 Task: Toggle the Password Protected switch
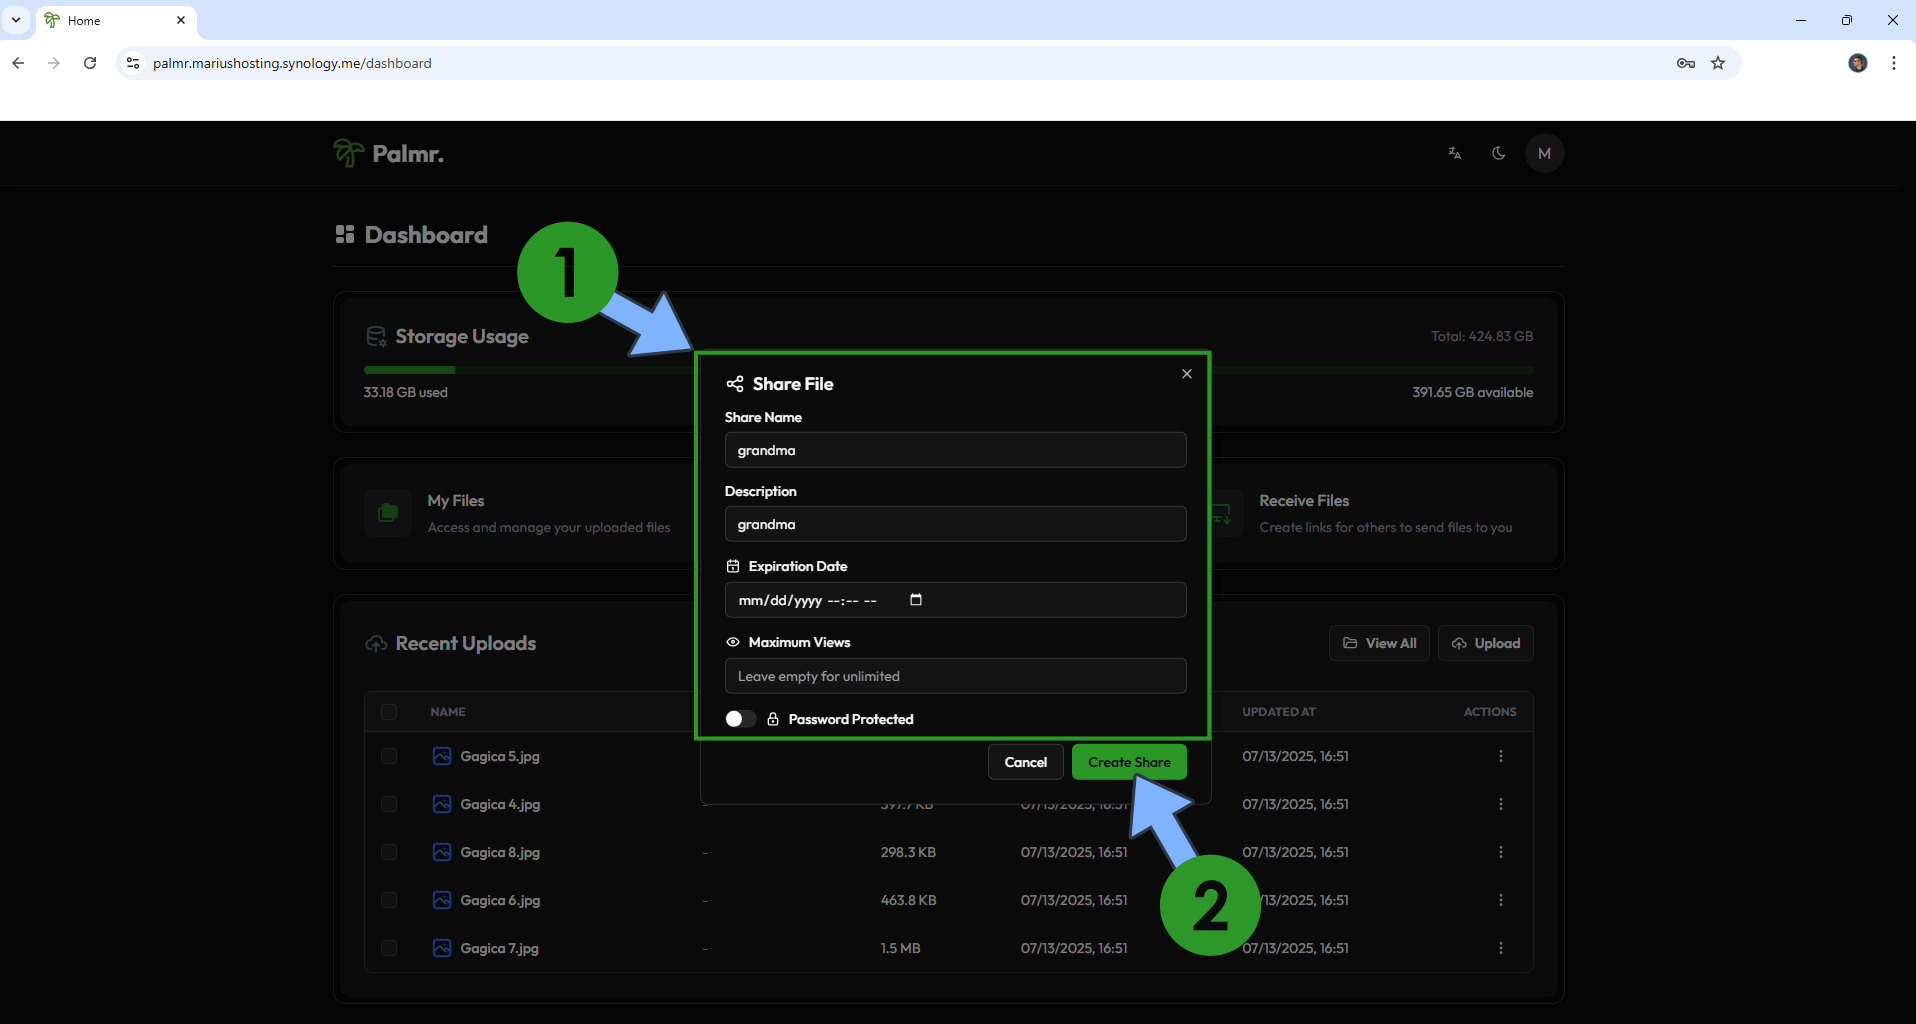tap(740, 719)
